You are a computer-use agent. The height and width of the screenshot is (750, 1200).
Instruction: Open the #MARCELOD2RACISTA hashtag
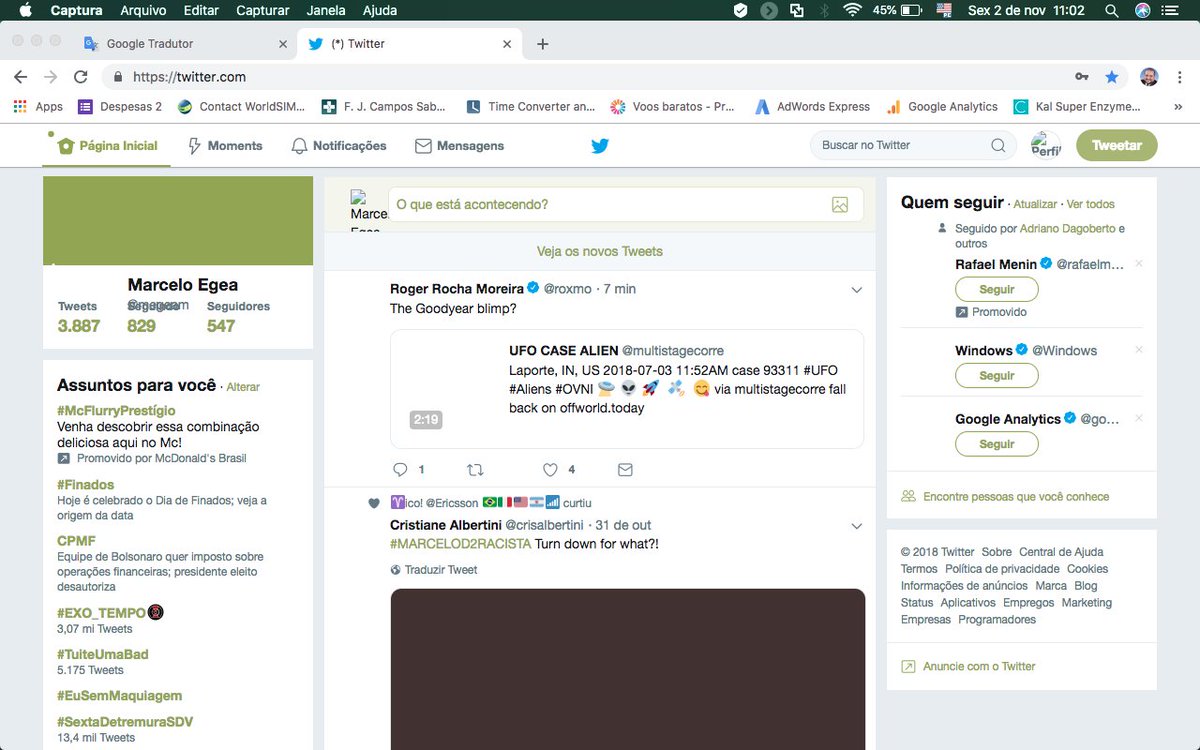[x=460, y=544]
